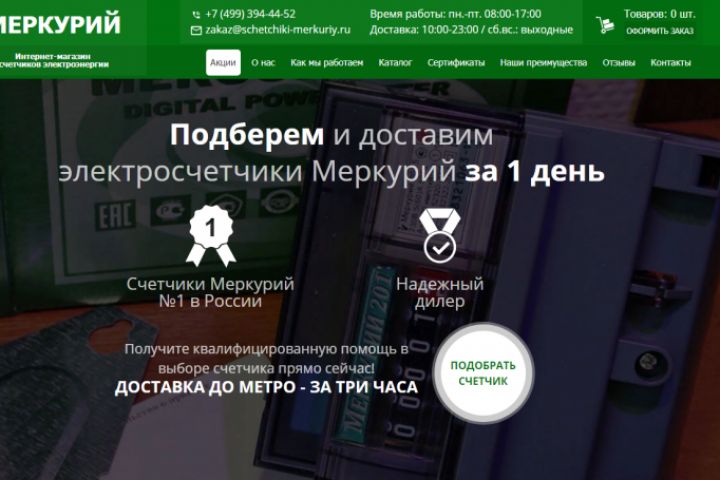This screenshot has height=480, width=720.
Task: View the Сертификаты page
Action: point(456,62)
